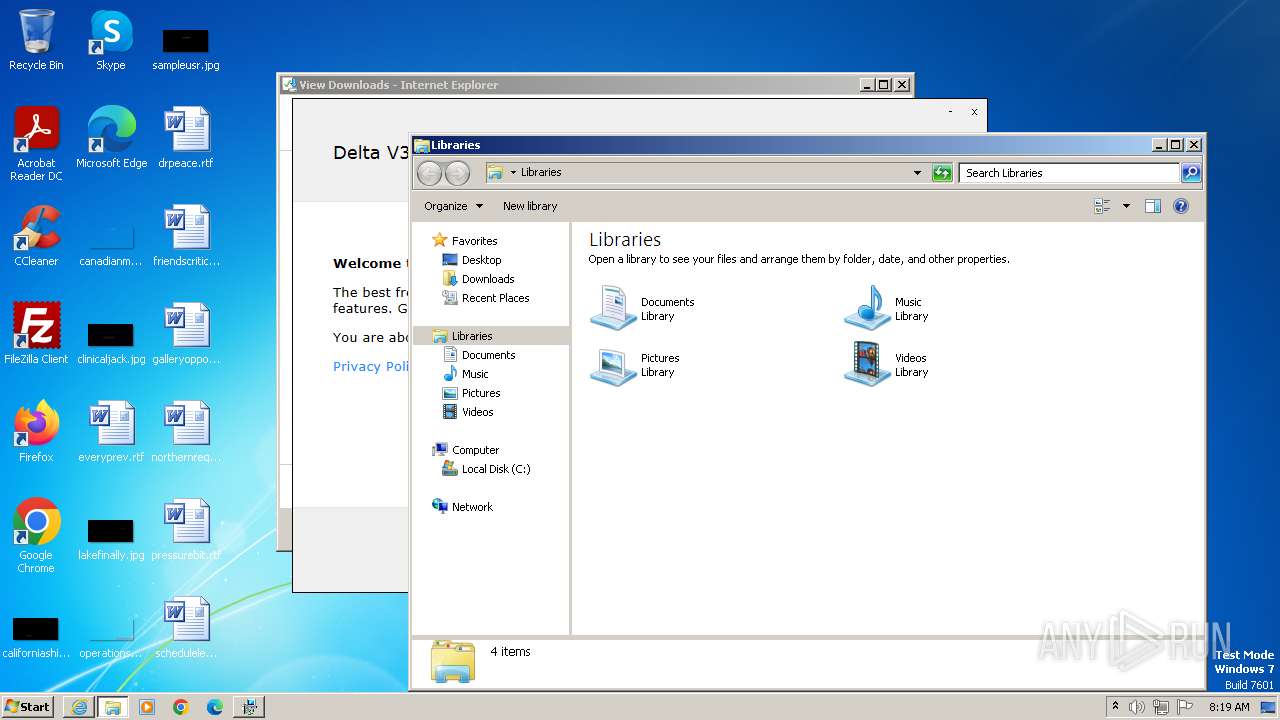Launch Microsoft Edge desktop shortcut
The width and height of the screenshot is (1280, 720).
111,138
